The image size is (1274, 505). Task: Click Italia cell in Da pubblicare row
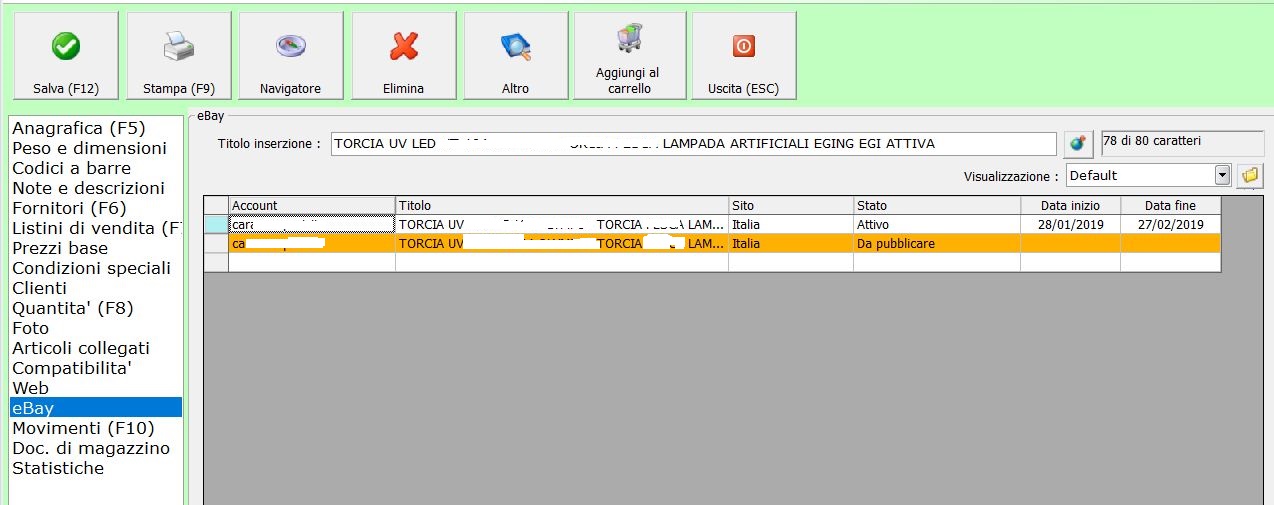click(x=791, y=243)
